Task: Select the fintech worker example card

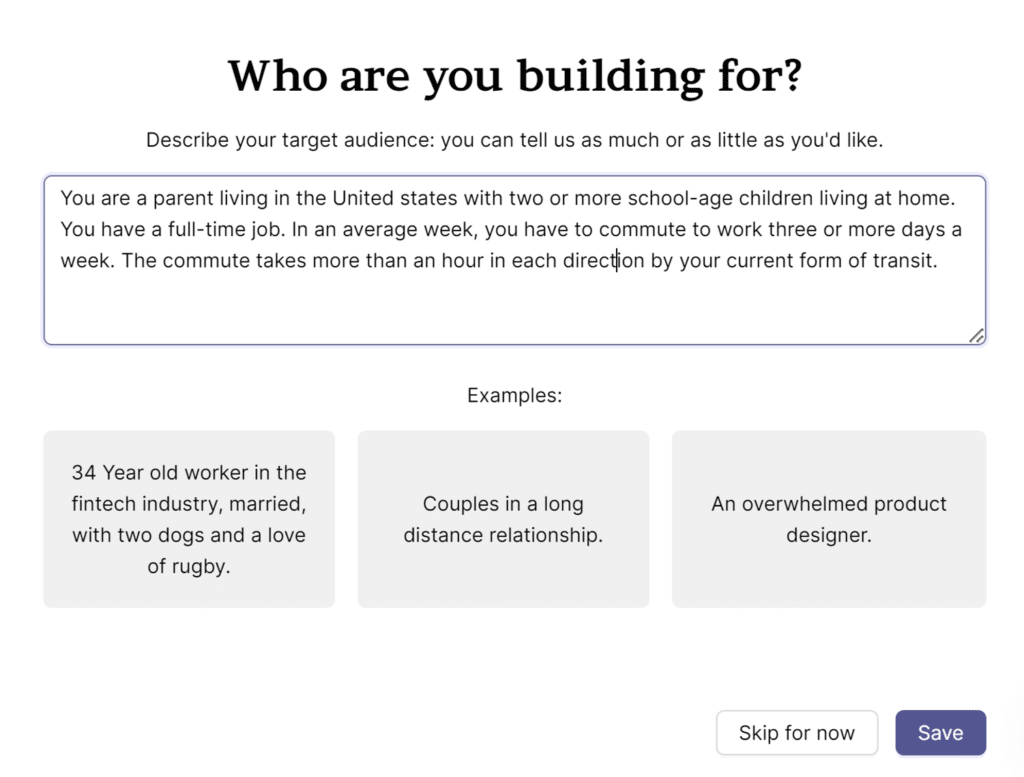Action: point(189,519)
